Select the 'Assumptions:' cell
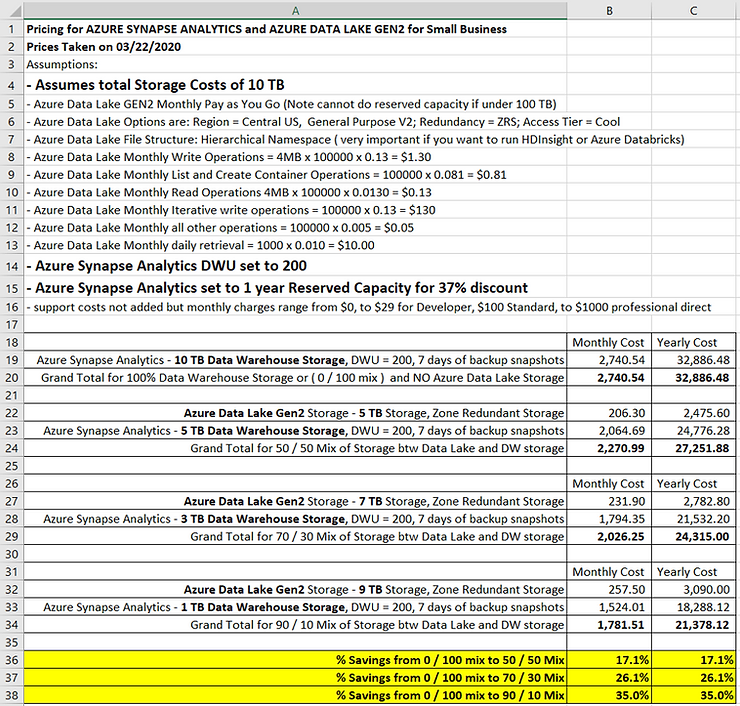This screenshot has width=740, height=706. point(295,64)
